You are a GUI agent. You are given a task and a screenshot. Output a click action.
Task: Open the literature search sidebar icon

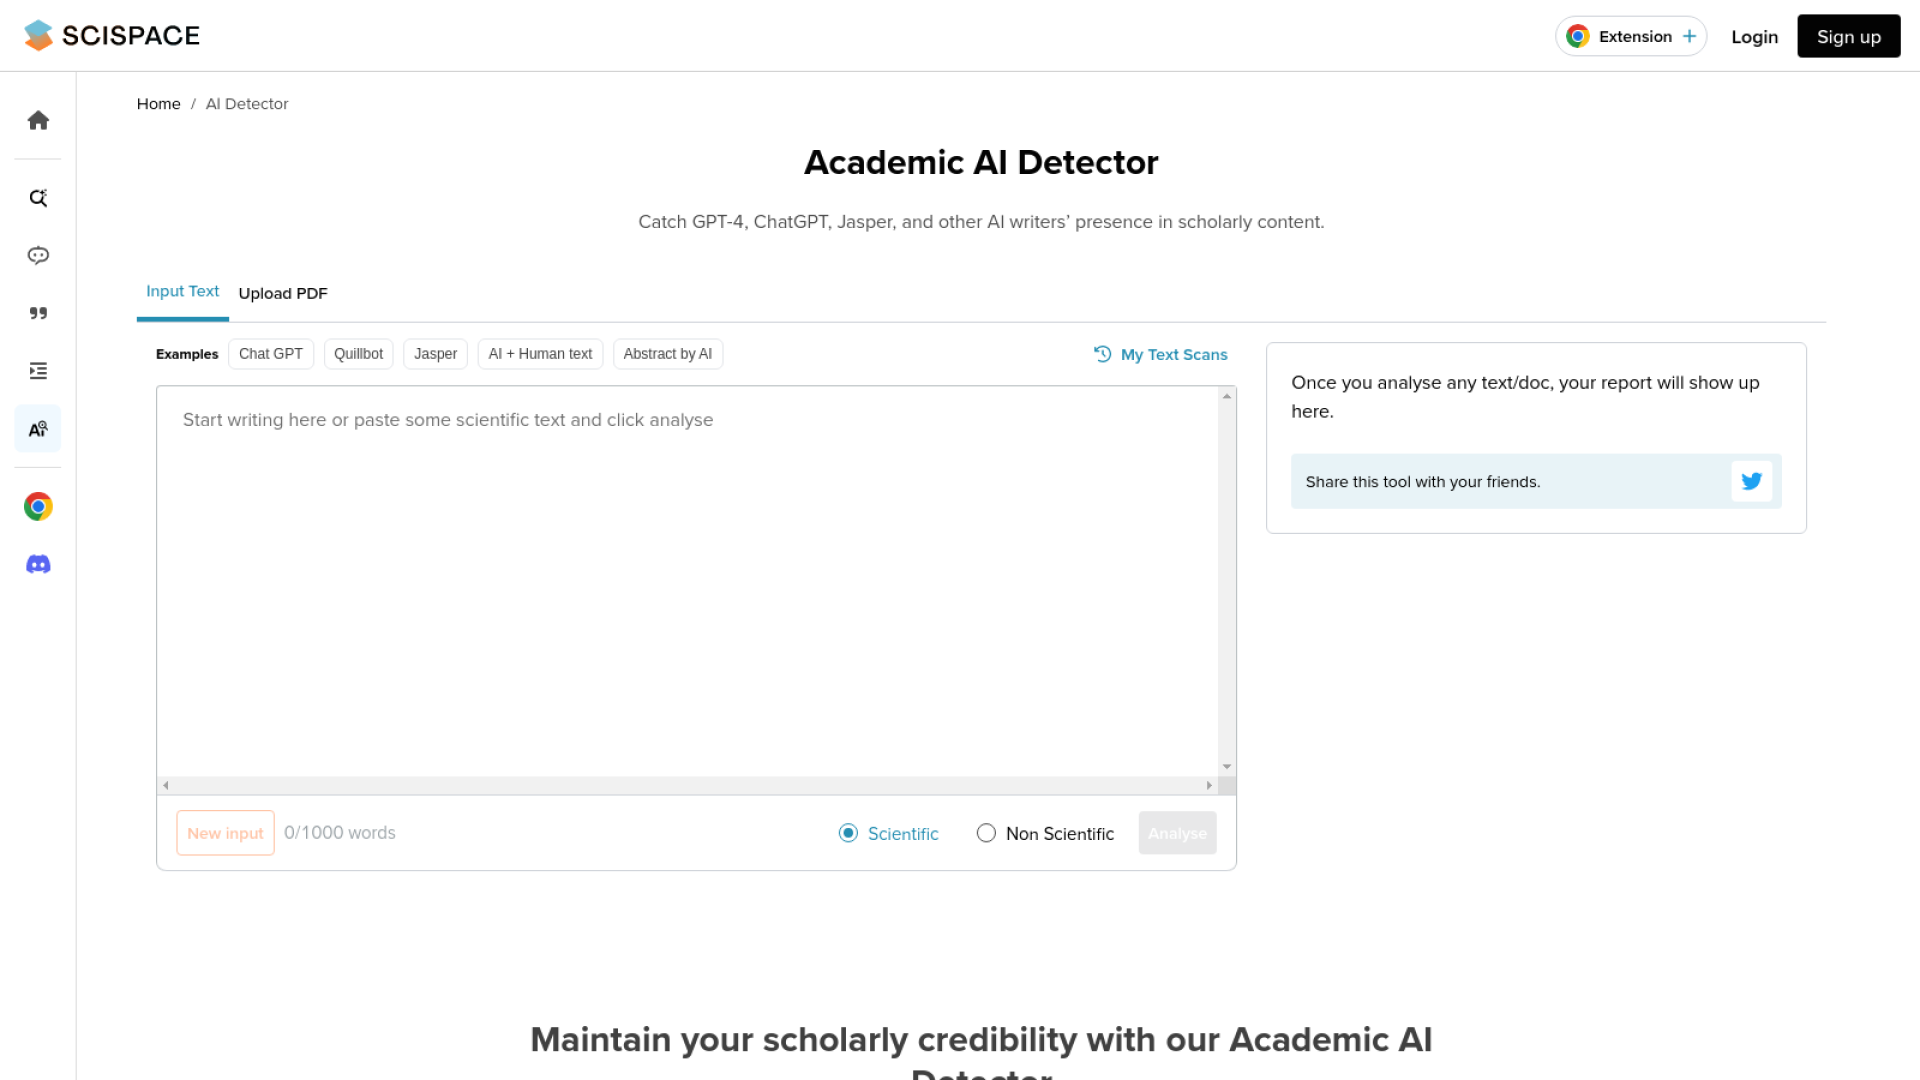(38, 198)
